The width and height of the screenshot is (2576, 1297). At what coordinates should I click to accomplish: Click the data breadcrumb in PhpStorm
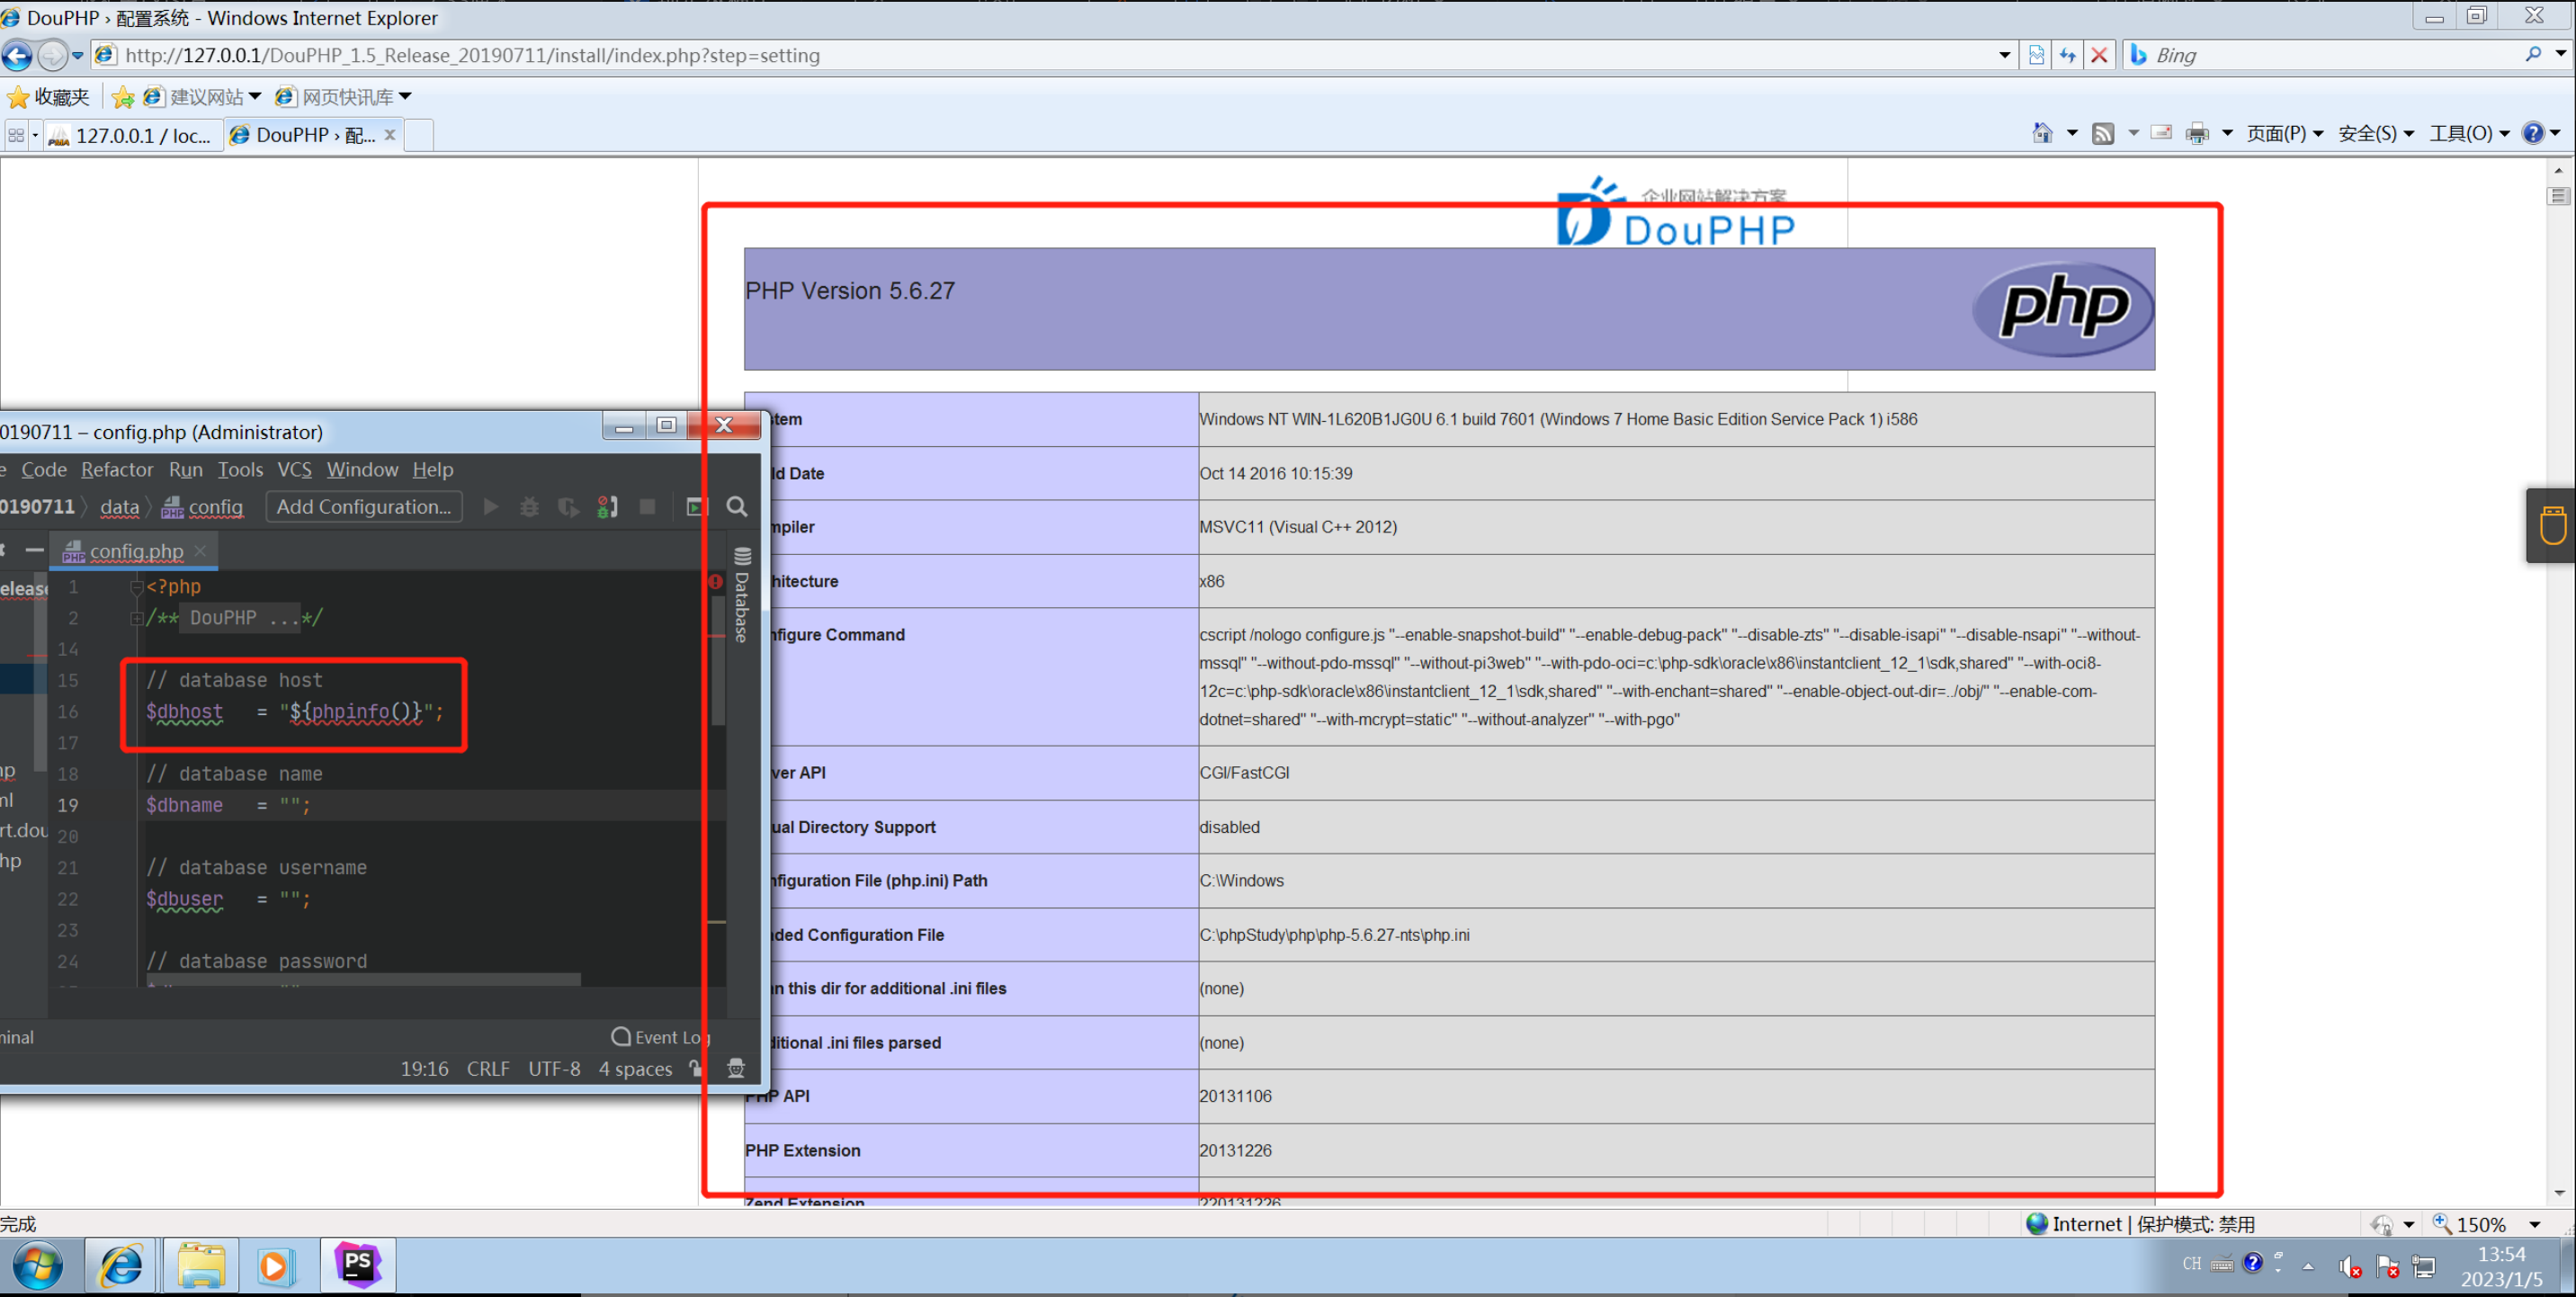[x=119, y=507]
